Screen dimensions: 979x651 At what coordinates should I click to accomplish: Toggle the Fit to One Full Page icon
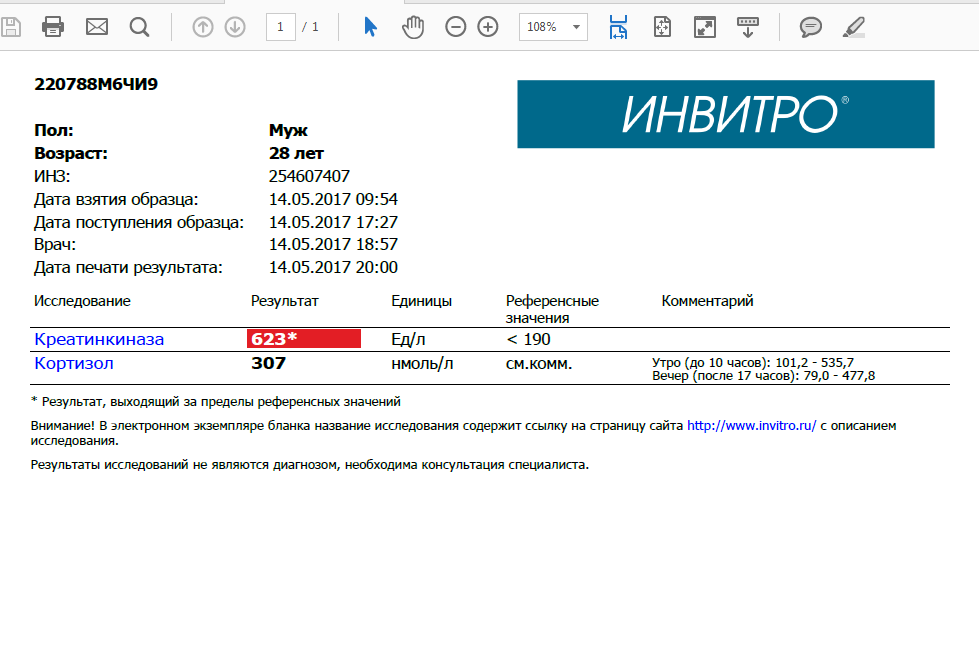coord(662,27)
